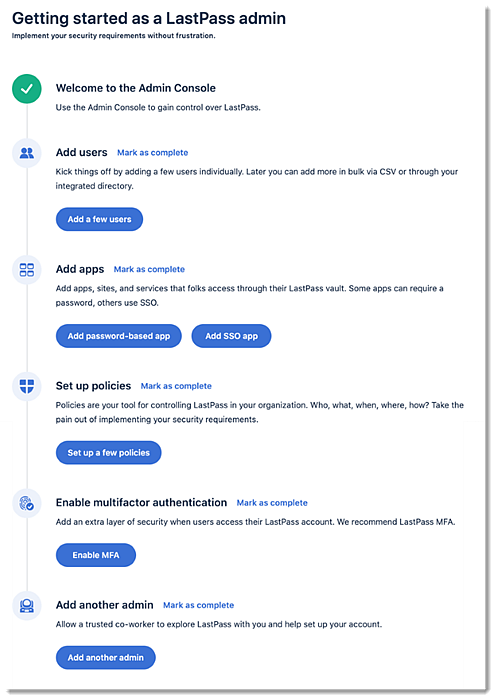497x700 pixels.
Task: Click the Add SSO app button
Action: tap(231, 336)
